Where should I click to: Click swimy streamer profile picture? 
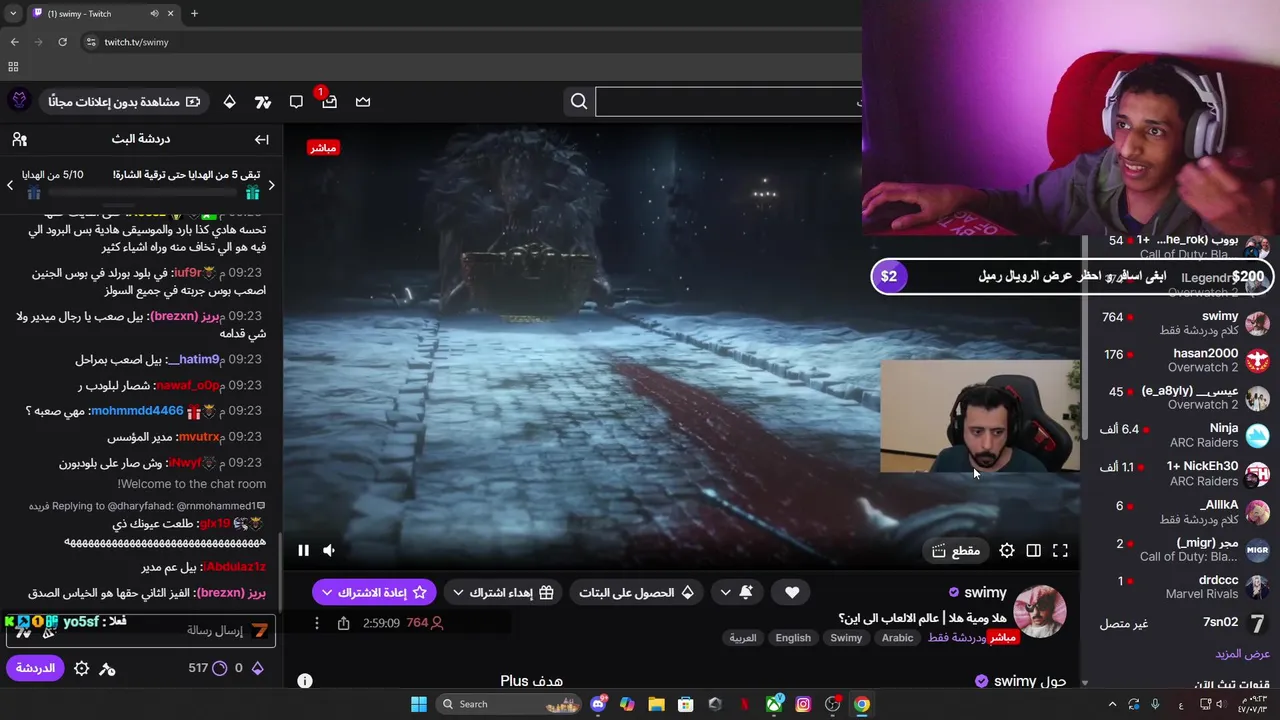pos(1040,611)
